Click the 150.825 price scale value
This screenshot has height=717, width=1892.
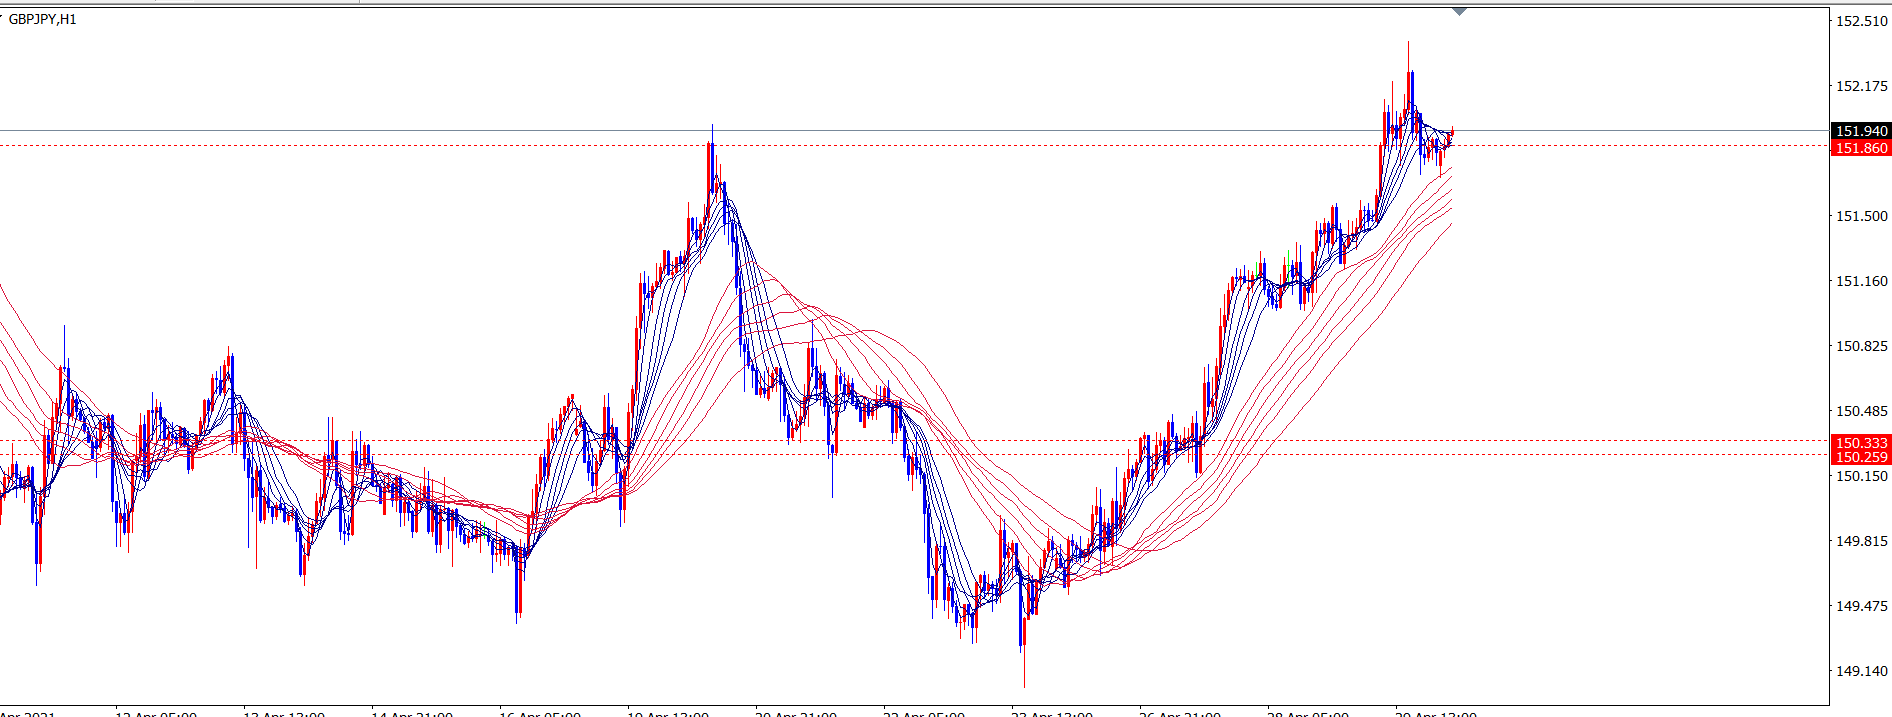pyautogui.click(x=1861, y=346)
